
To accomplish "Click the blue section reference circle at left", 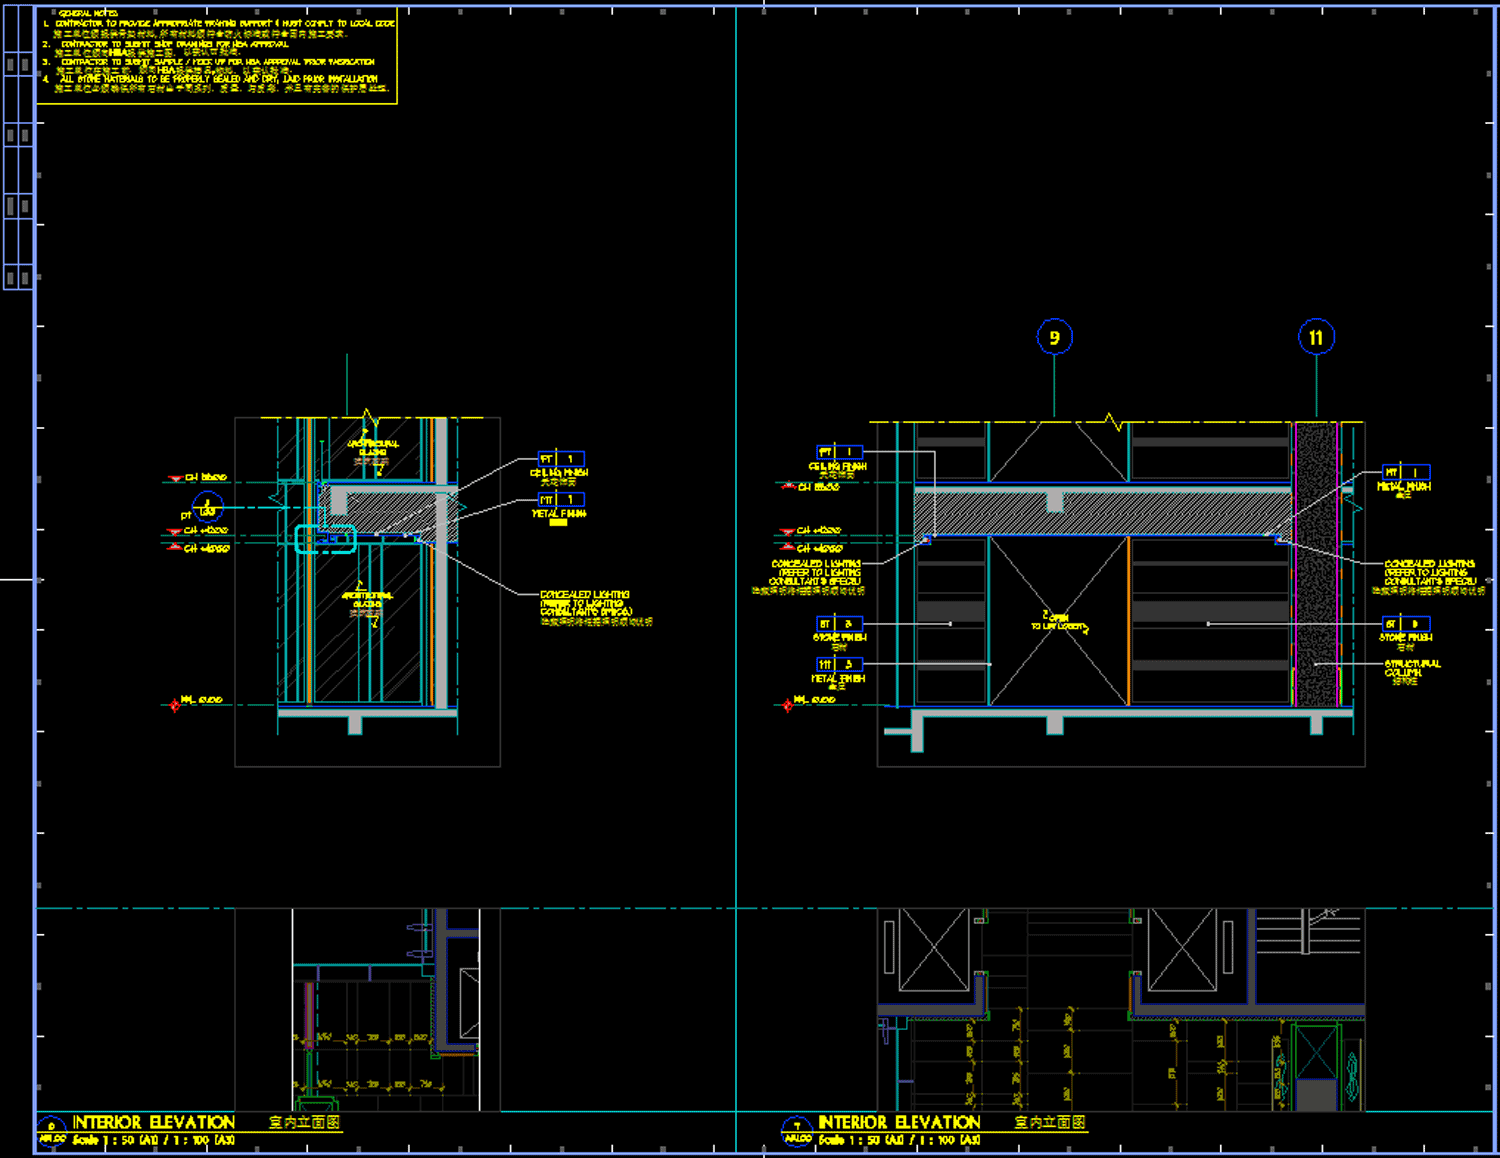I will 207,508.
